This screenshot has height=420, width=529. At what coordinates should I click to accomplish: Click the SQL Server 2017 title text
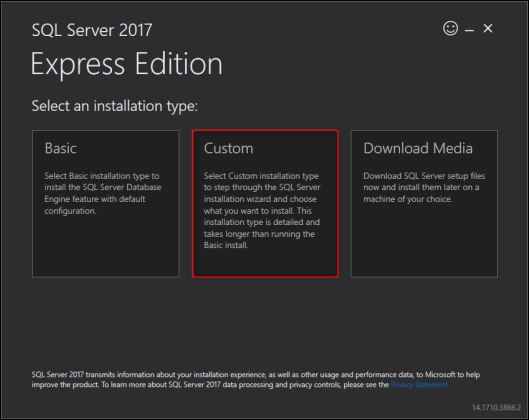pyautogui.click(x=92, y=30)
